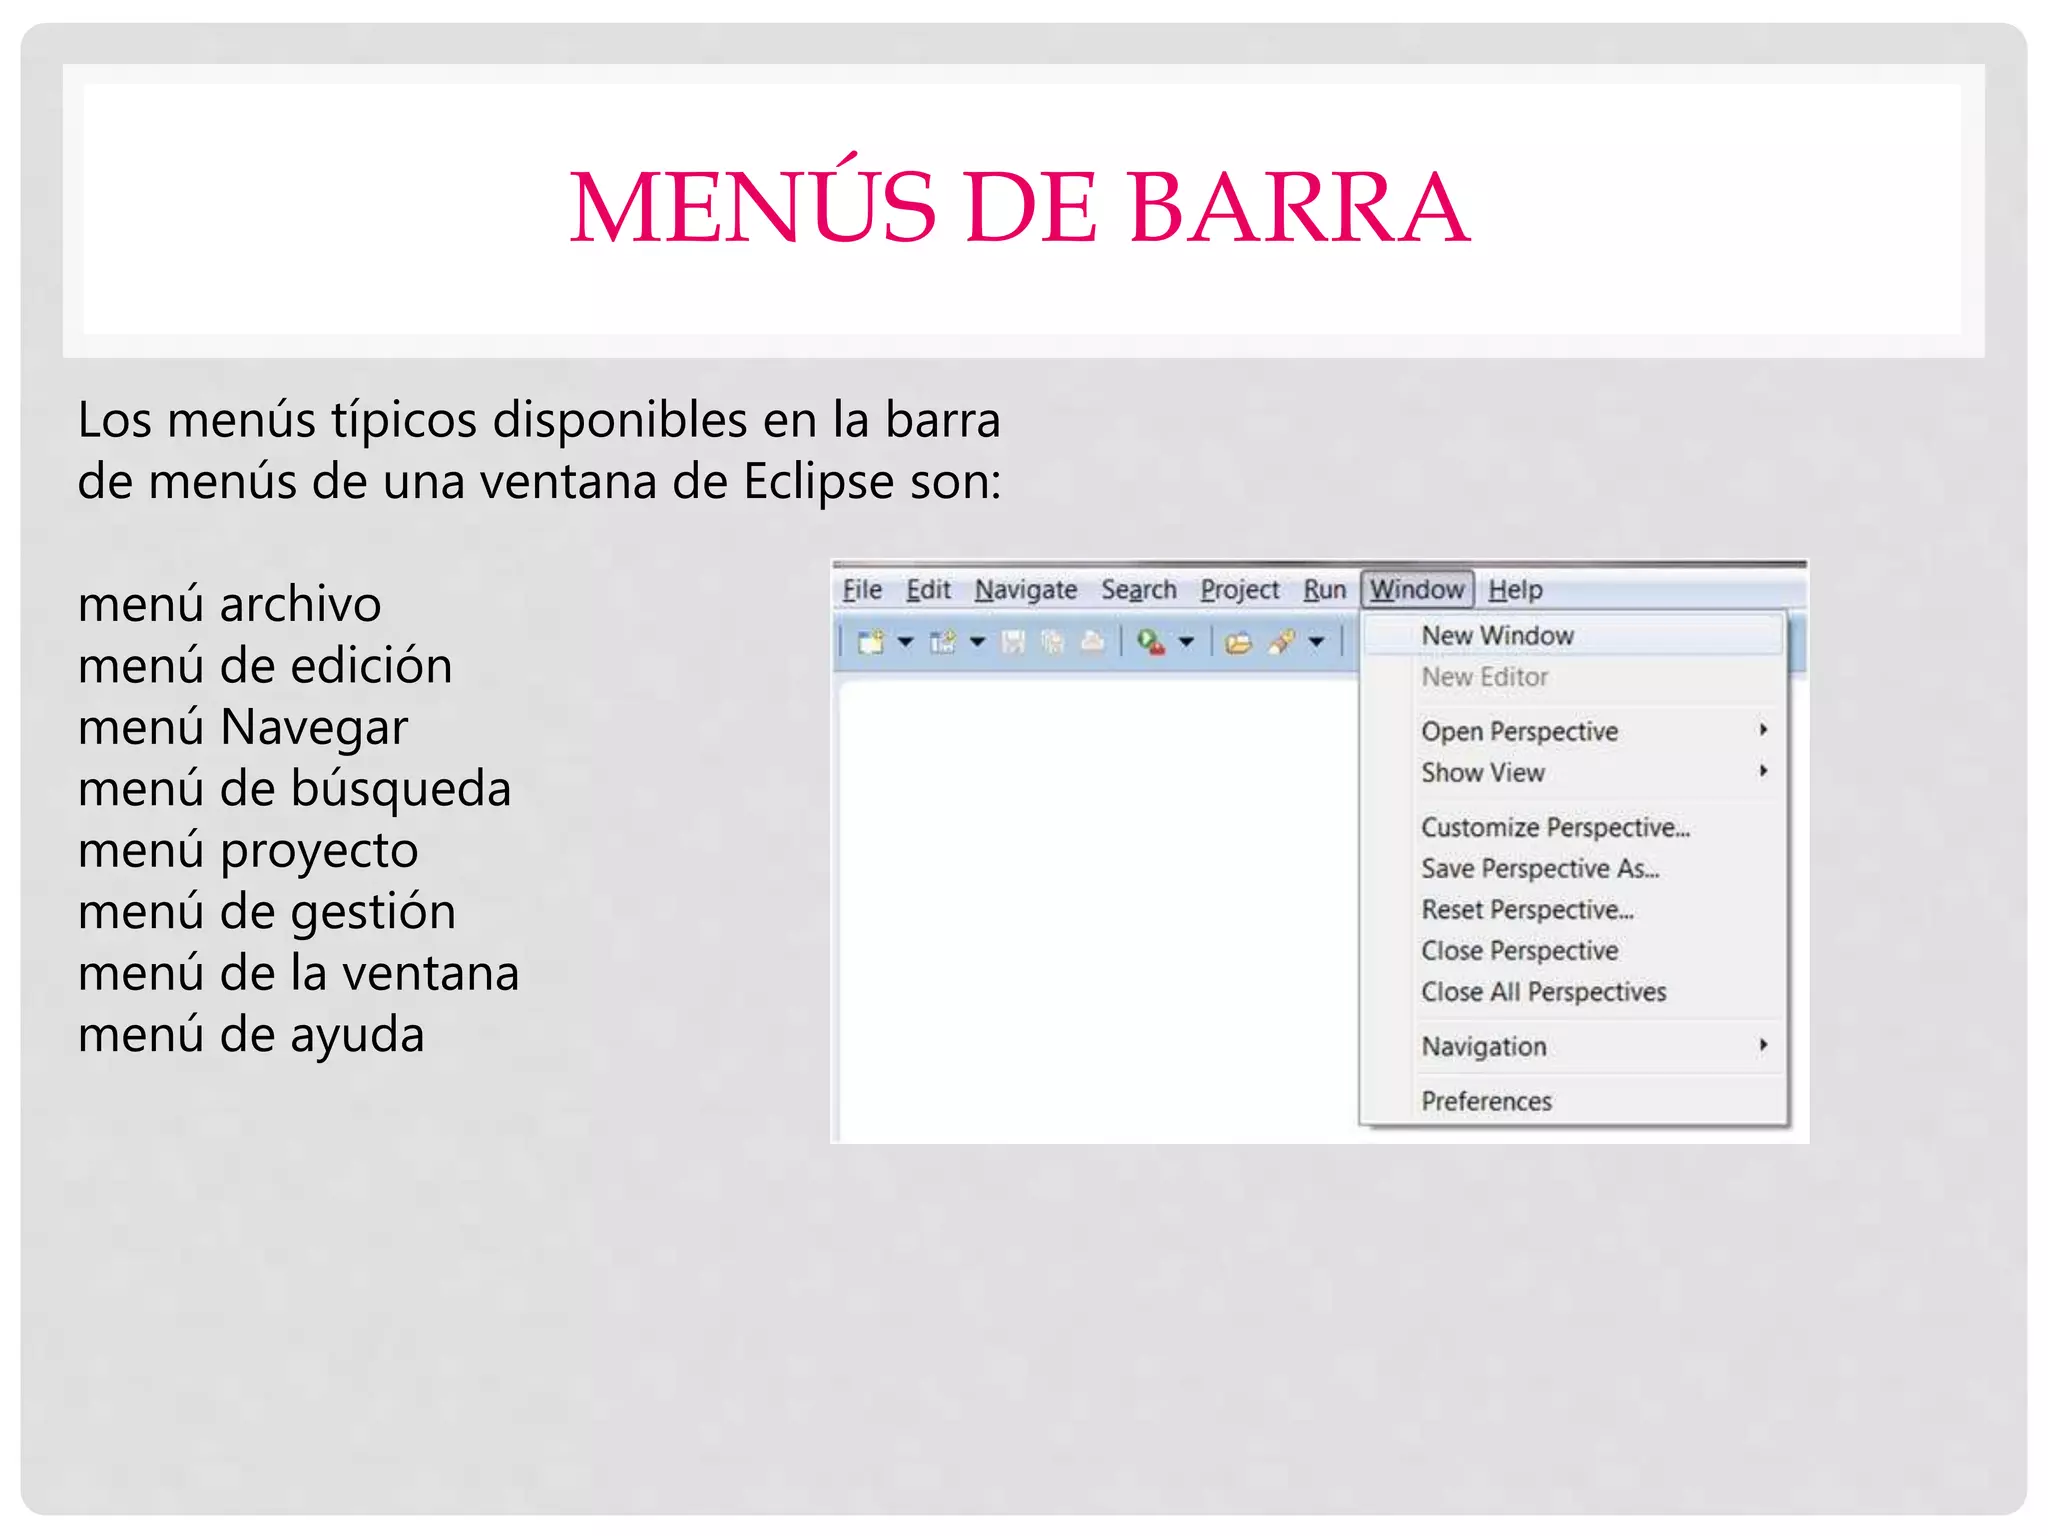
Task: Click the text "menú de edición"
Action: (x=265, y=666)
